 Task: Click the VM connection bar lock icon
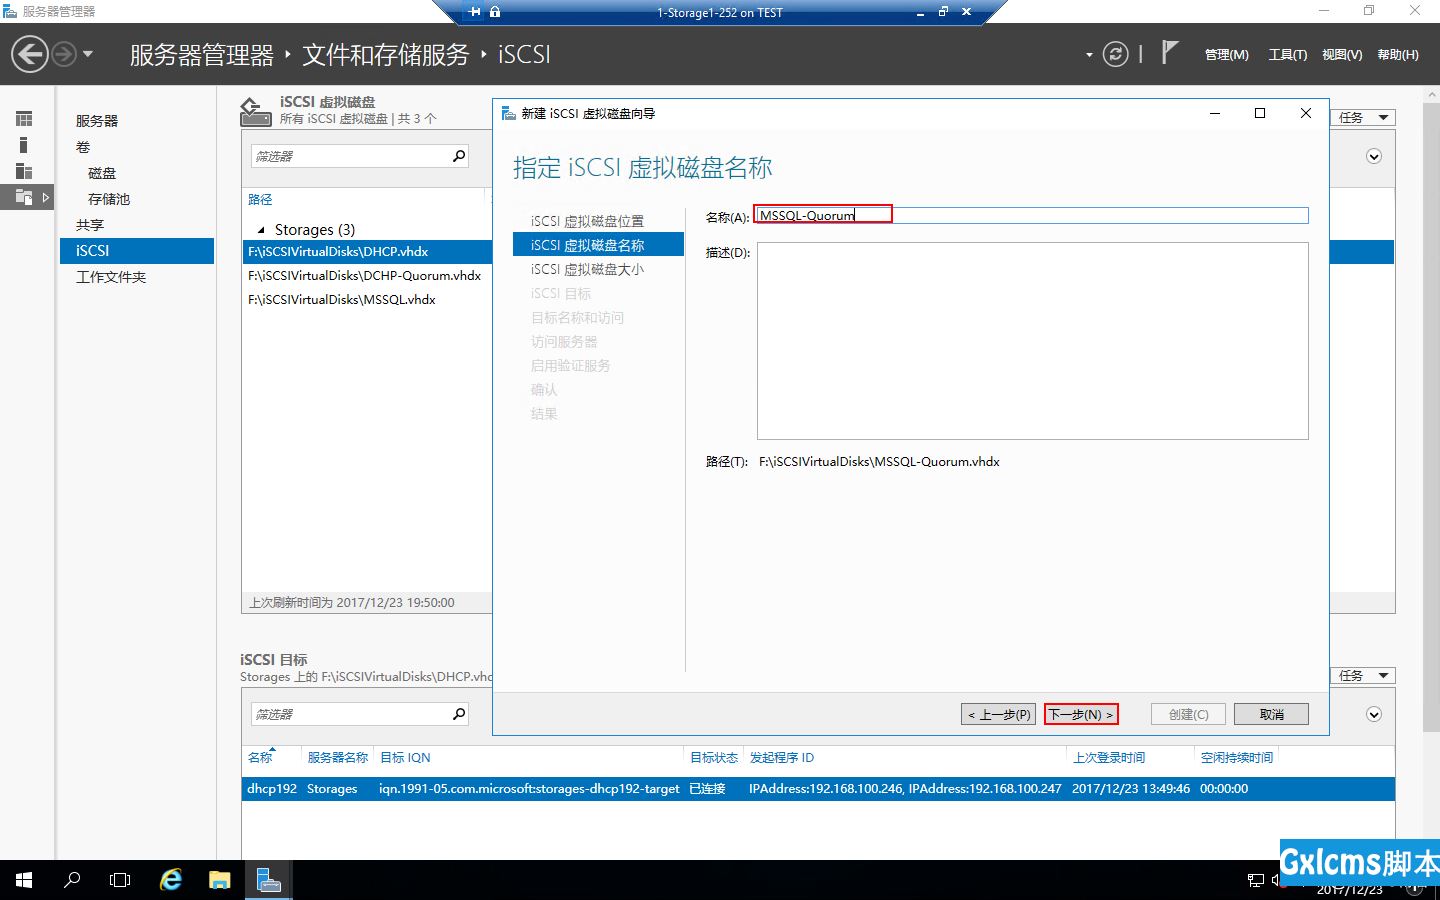tap(495, 12)
